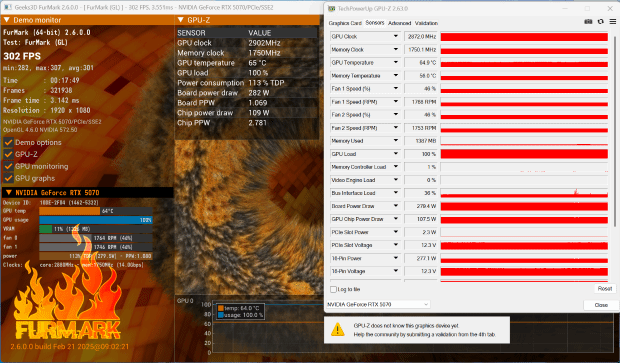
Task: Take a GPU-Z screenshot with camera icon
Action: click(588, 22)
